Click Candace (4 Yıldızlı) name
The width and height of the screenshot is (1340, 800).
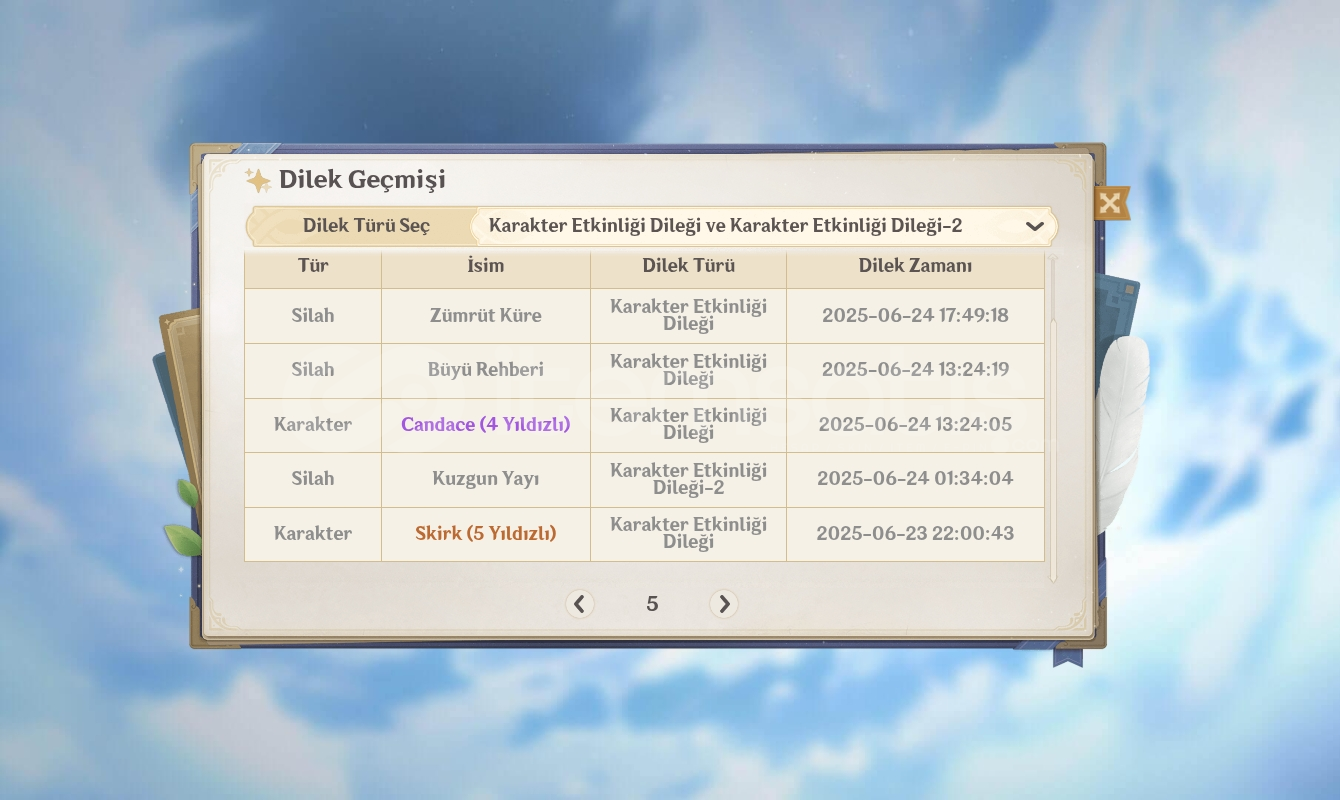click(486, 424)
